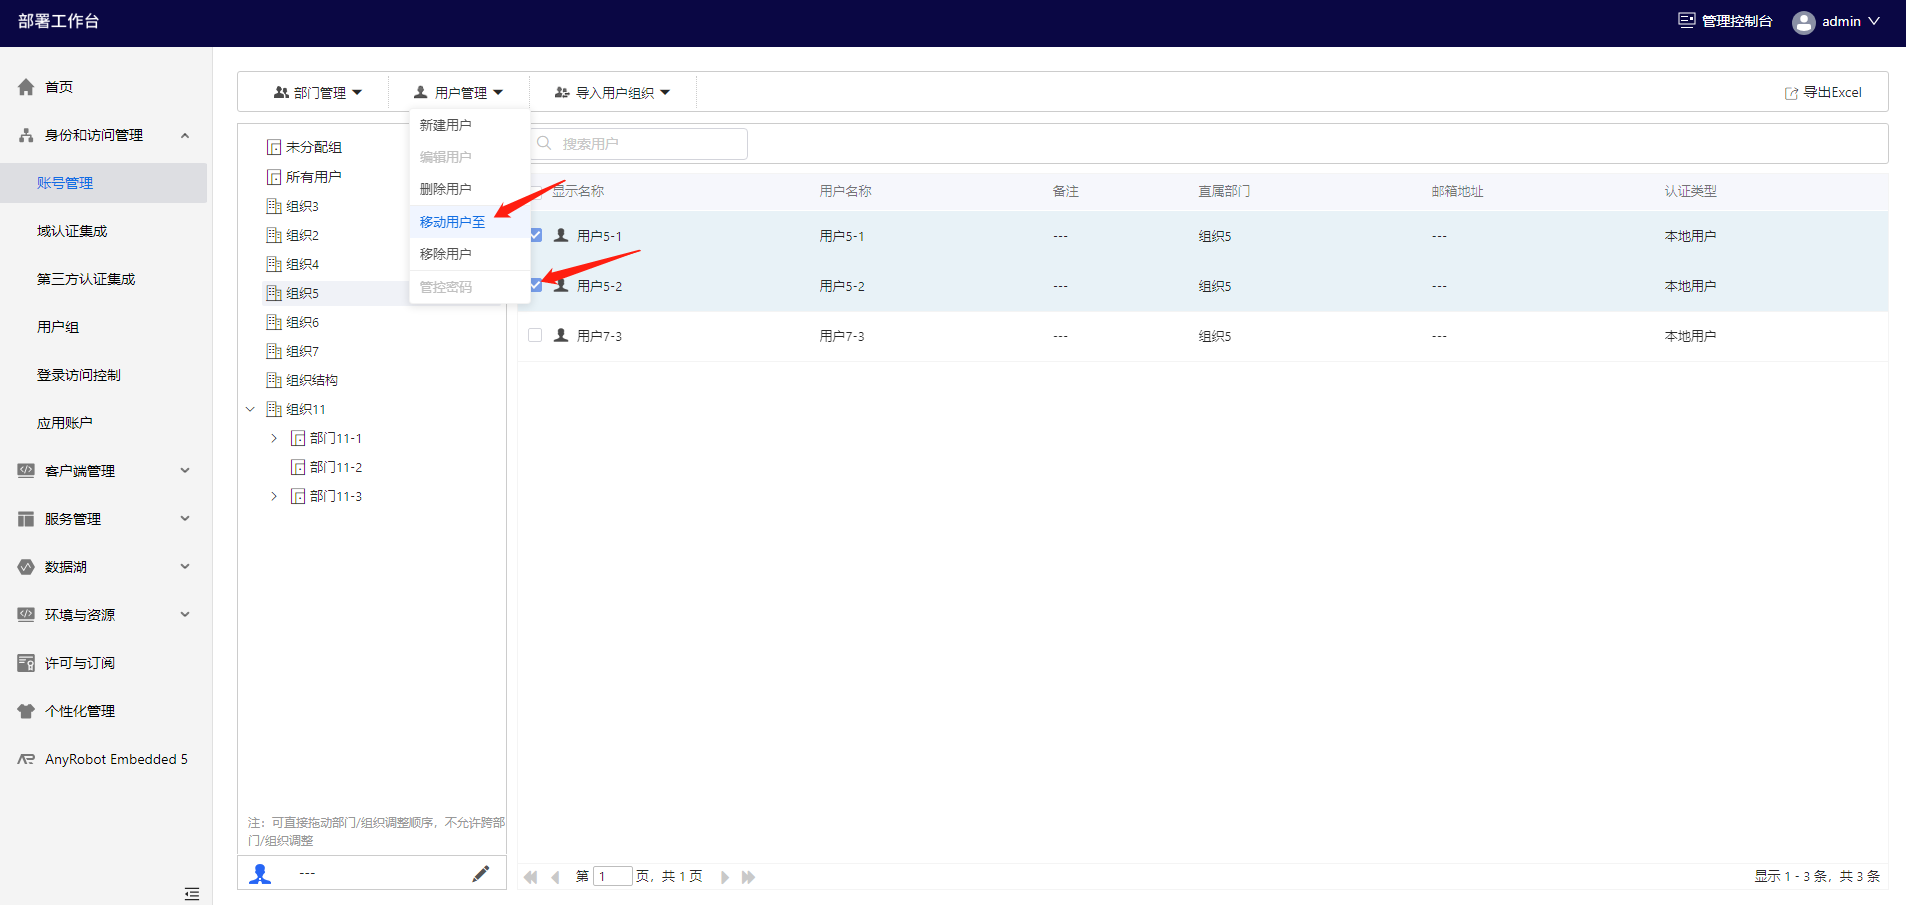Click the 导出Excel export icon
The height and width of the screenshot is (905, 1906).
coord(1791,93)
